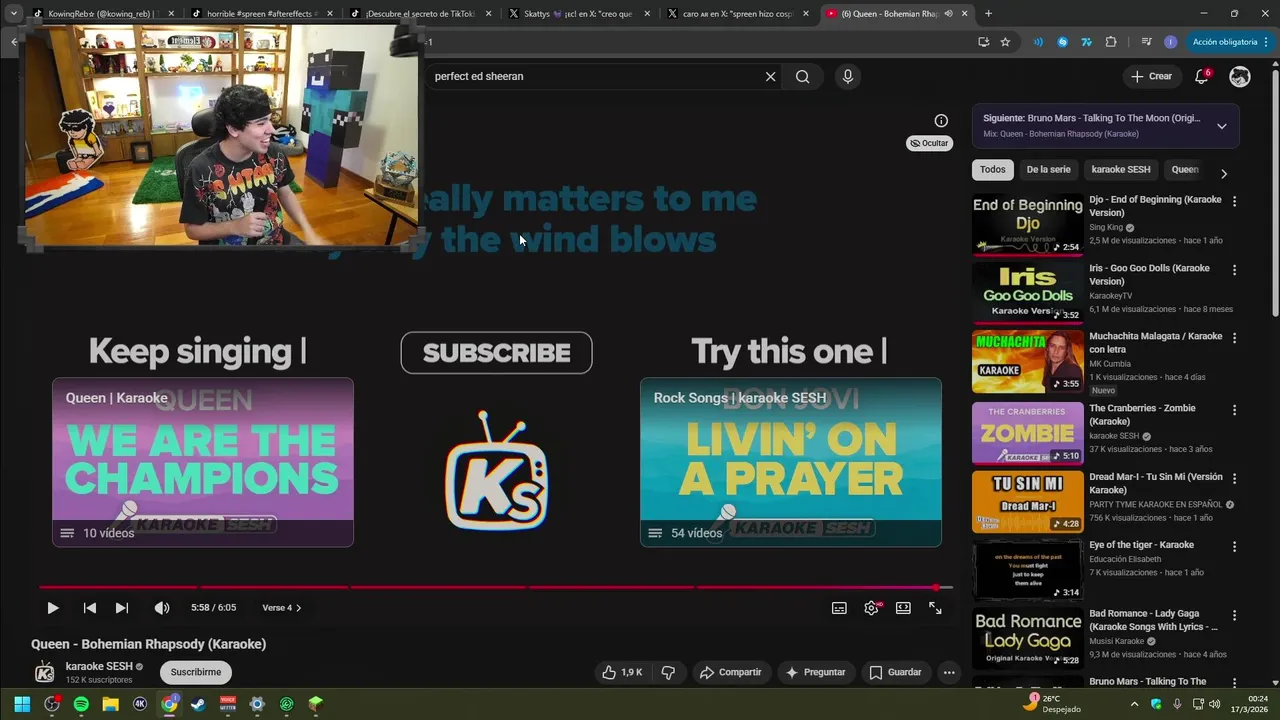Hide the end-screen cards with Ocultar
This screenshot has width=1280, height=720.
pos(929,143)
